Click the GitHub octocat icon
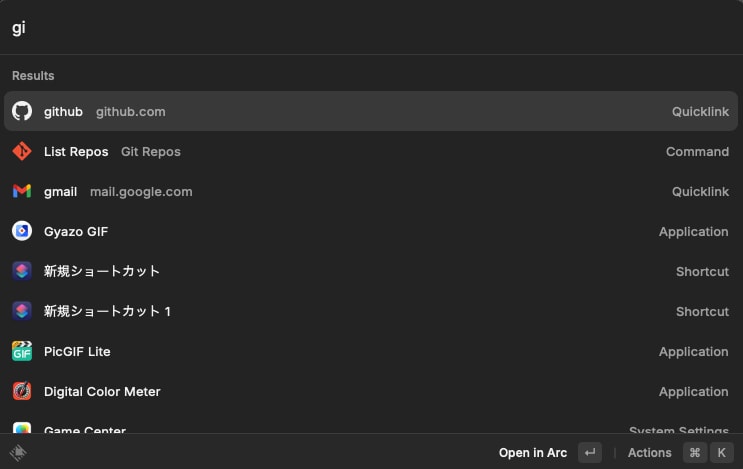This screenshot has height=469, width=743. [x=22, y=111]
